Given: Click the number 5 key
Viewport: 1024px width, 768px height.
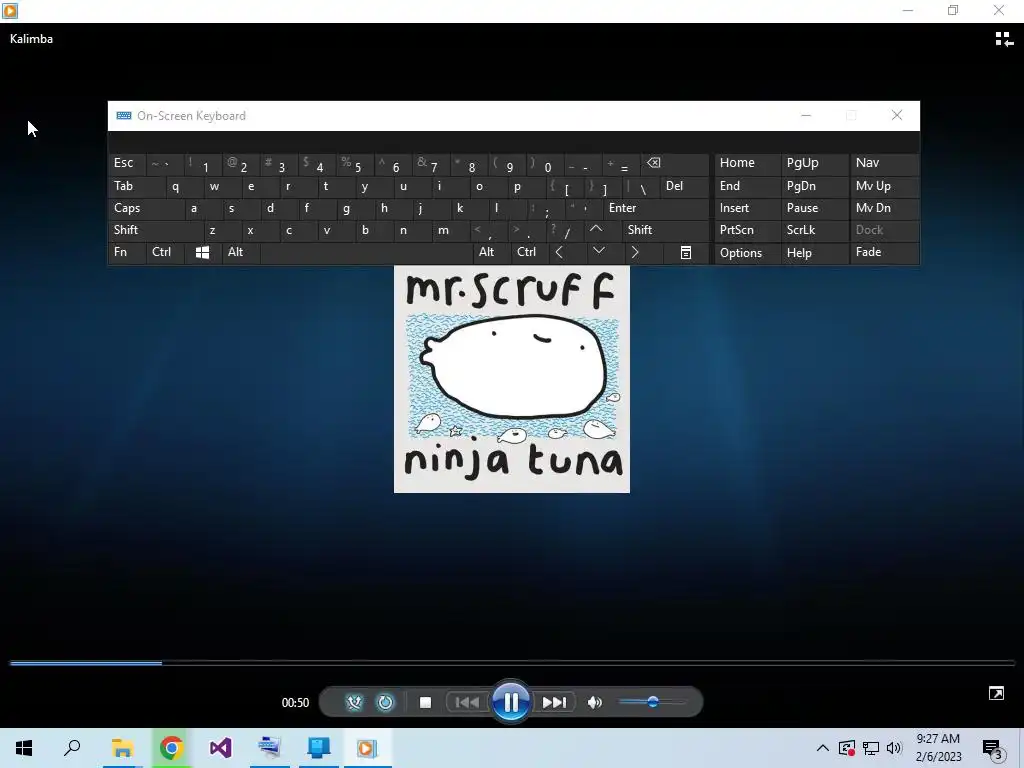Looking at the screenshot, I should [355, 163].
